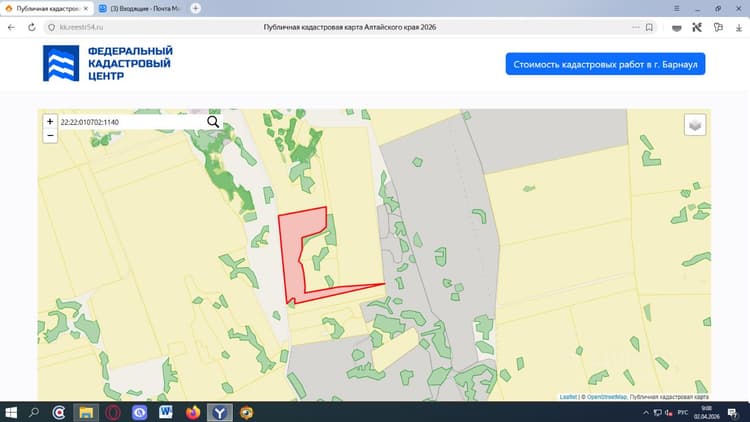
Task: Zoom in the map with plus button
Action: point(50,122)
